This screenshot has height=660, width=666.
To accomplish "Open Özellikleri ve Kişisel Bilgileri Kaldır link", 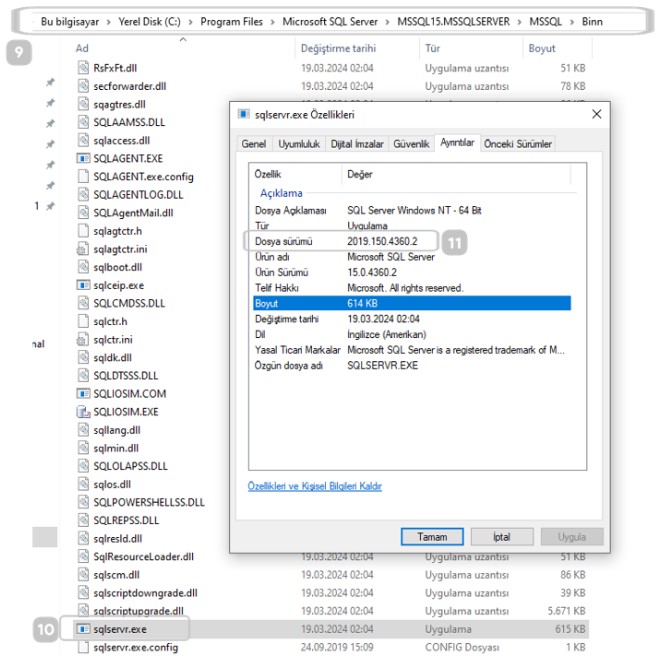I will click(315, 487).
